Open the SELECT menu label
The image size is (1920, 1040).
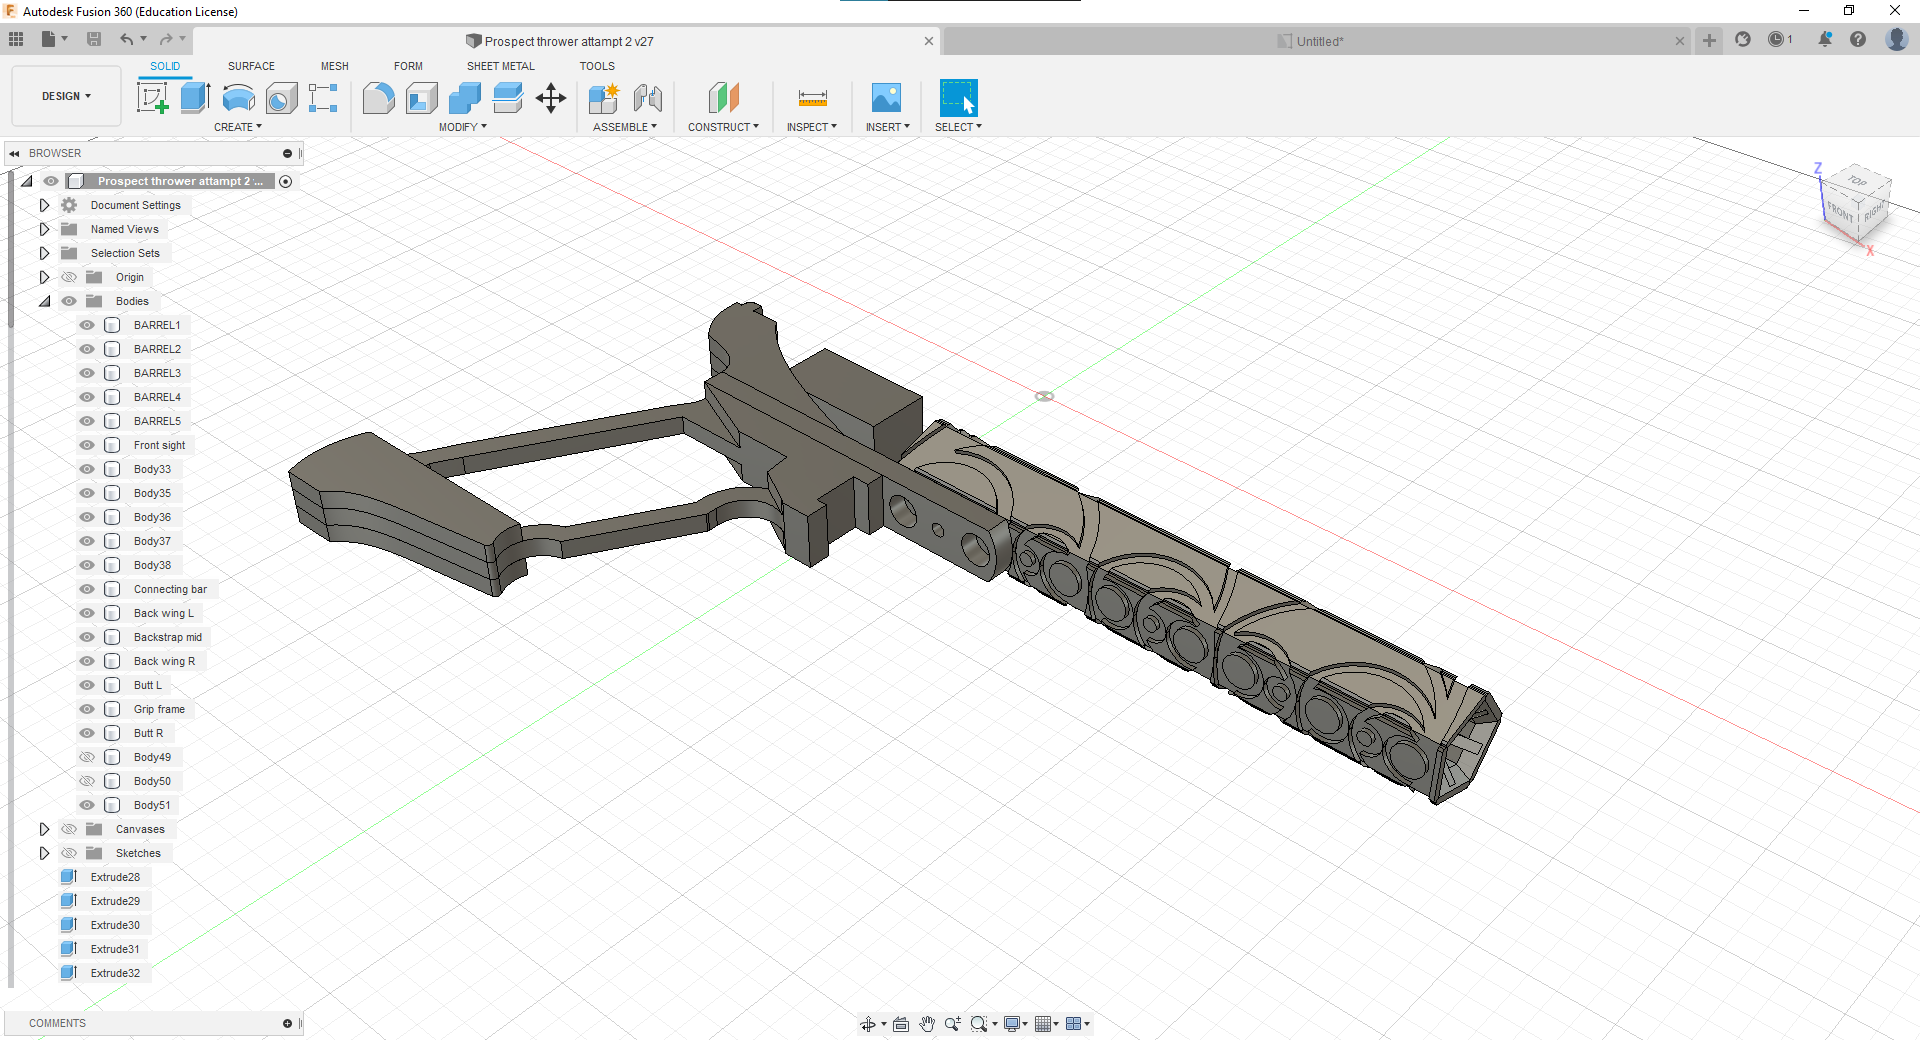tap(958, 127)
